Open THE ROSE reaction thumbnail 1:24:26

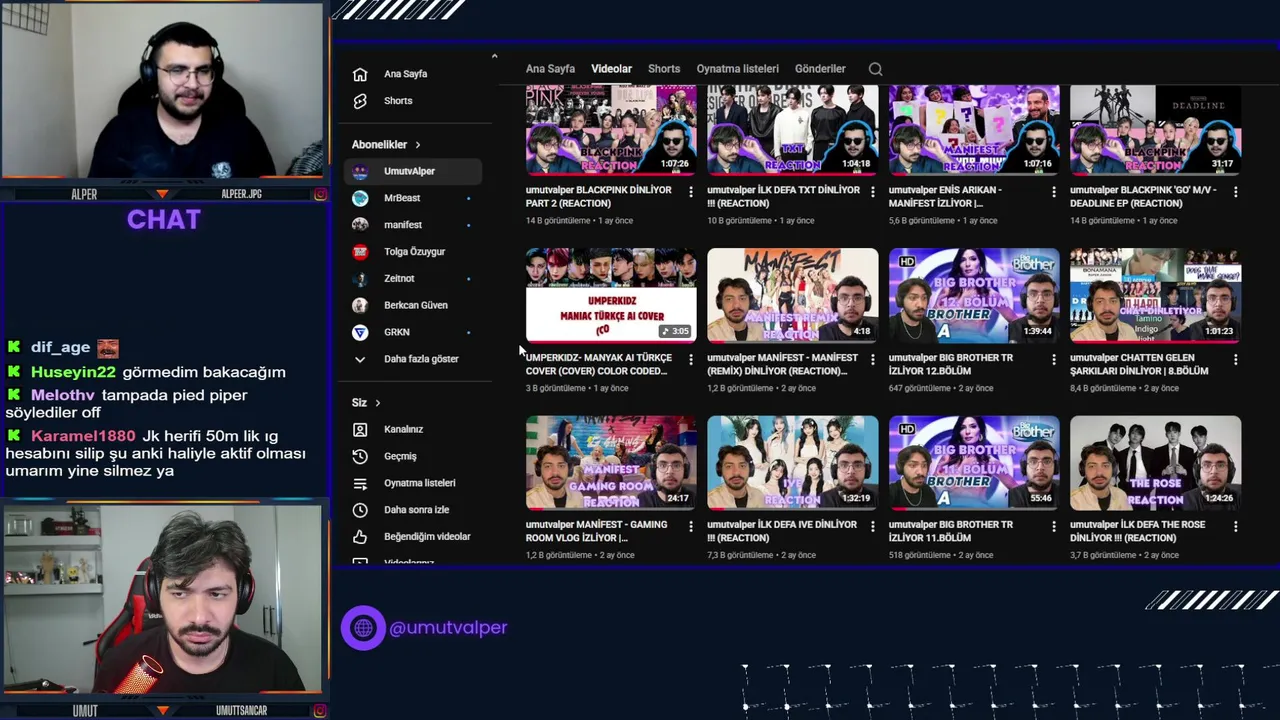click(x=1155, y=463)
